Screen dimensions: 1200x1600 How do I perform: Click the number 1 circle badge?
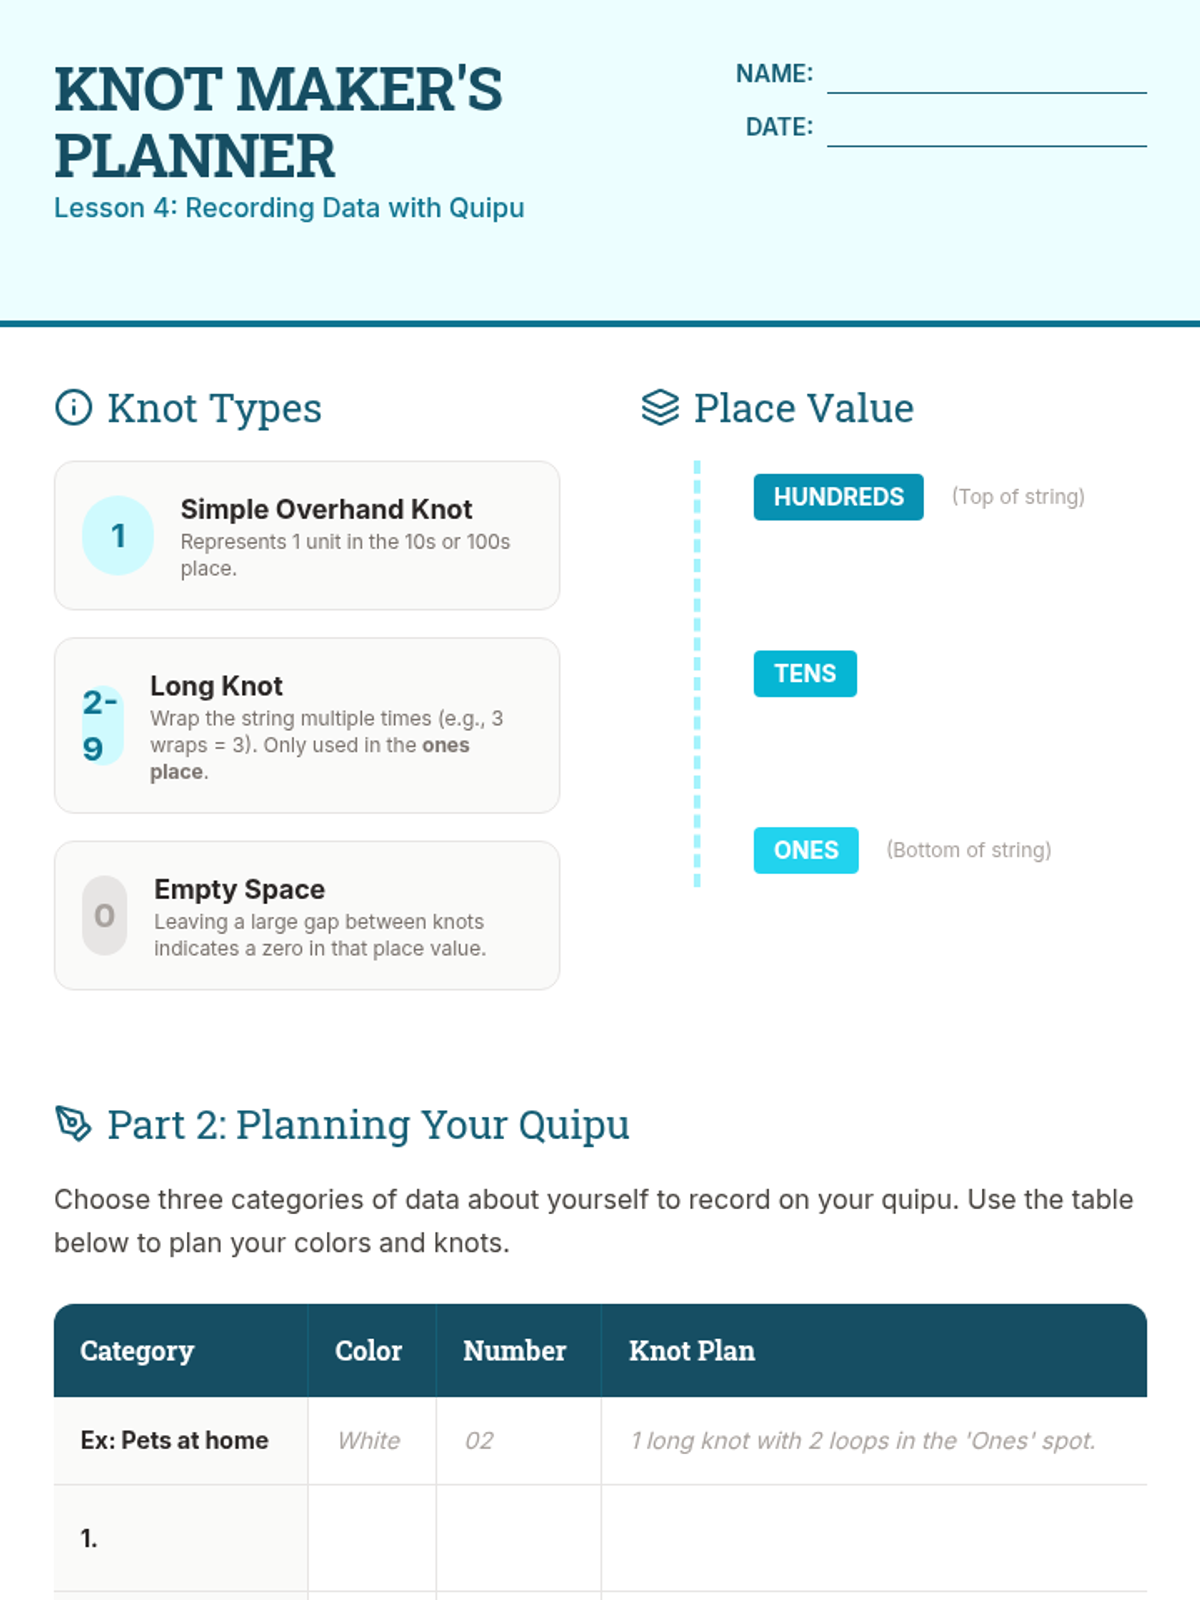pos(118,536)
